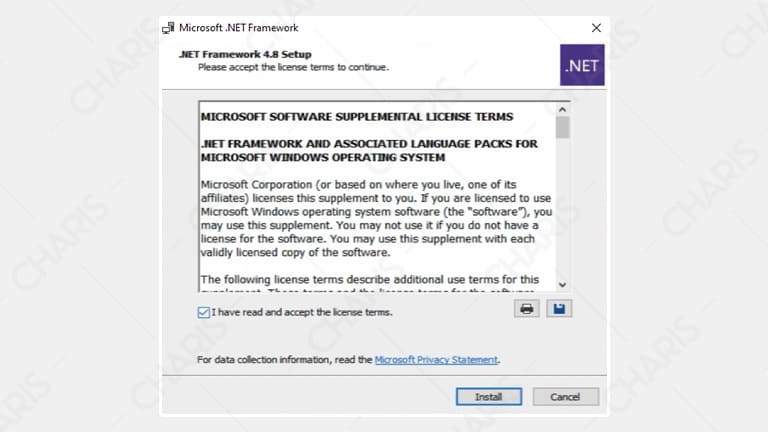
Task: Click the purple .NET logo
Action: tap(582, 65)
